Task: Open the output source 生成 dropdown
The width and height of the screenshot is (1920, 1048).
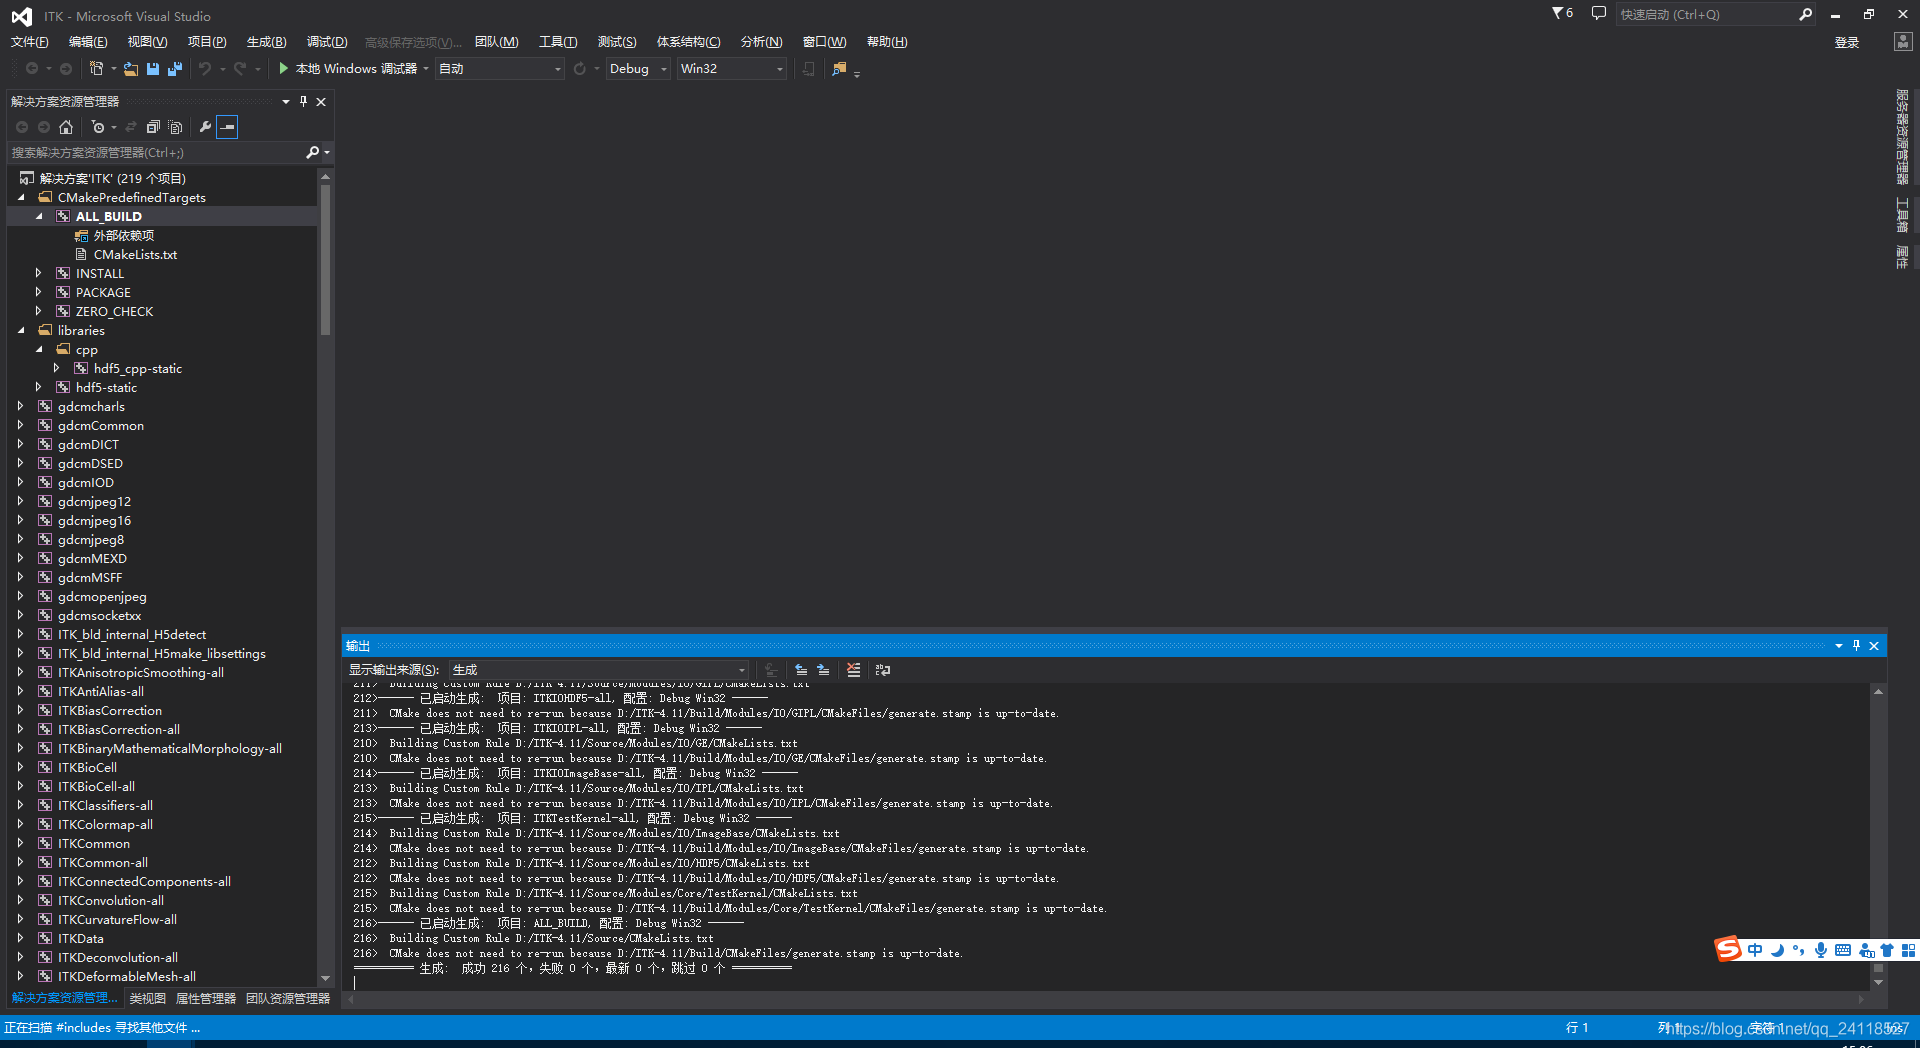Action: (x=599, y=670)
